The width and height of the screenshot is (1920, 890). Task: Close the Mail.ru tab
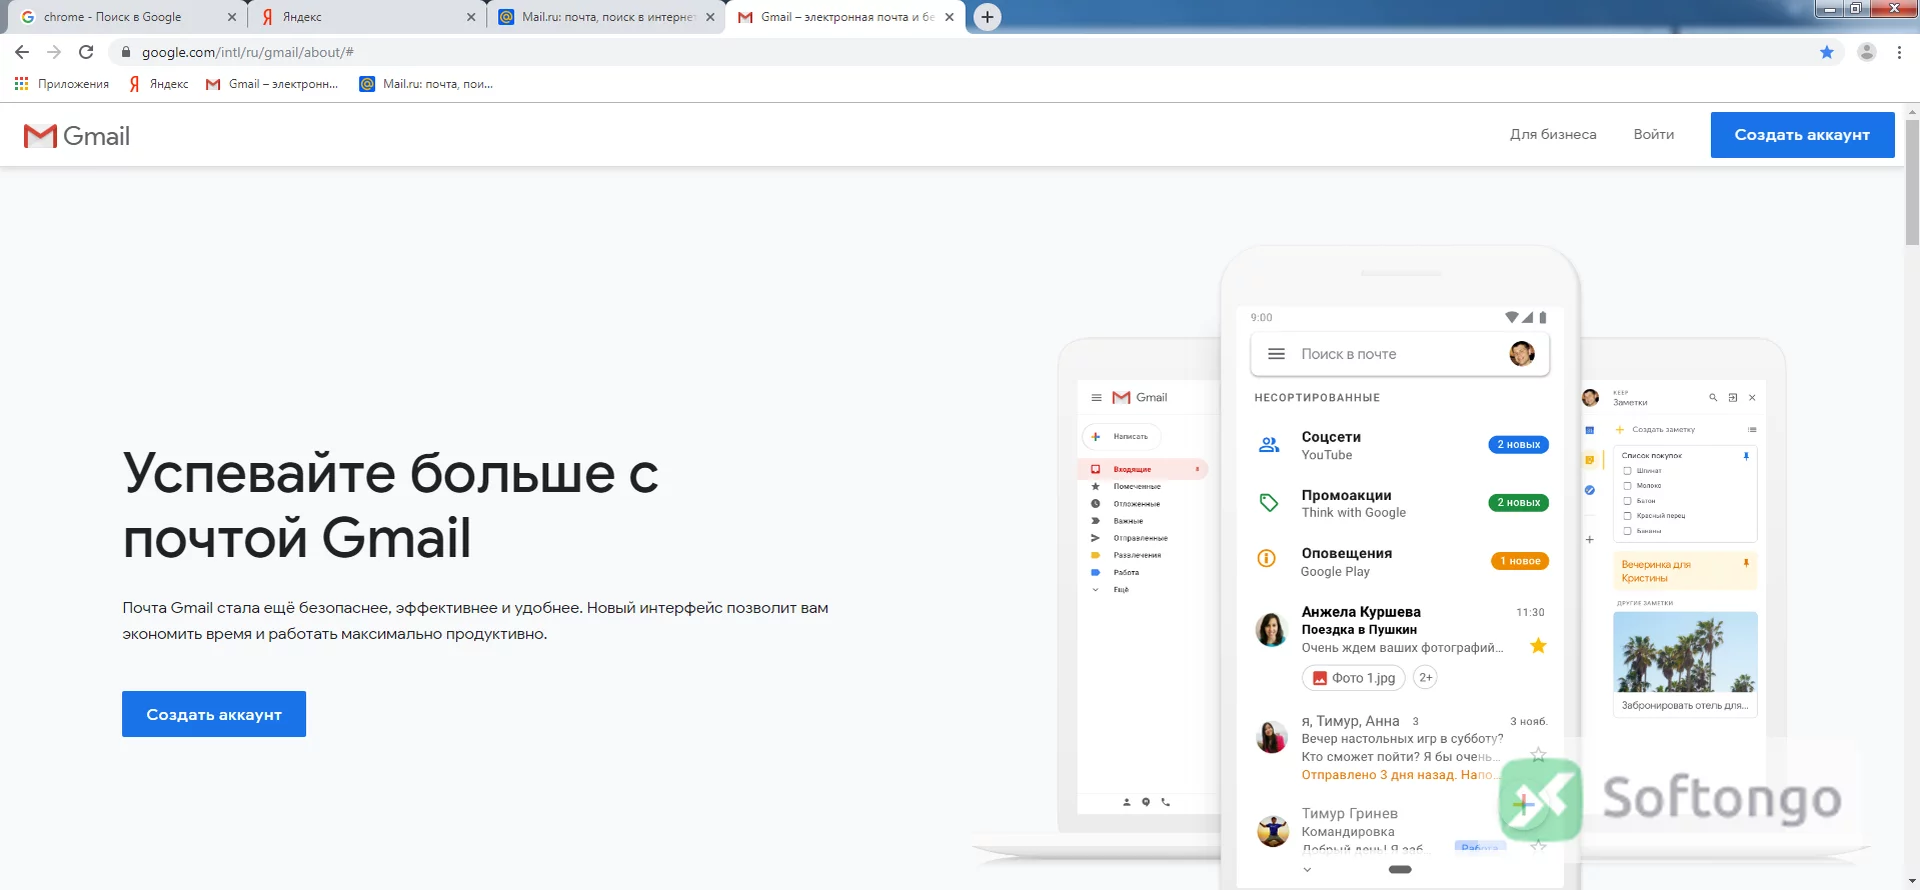click(x=710, y=17)
